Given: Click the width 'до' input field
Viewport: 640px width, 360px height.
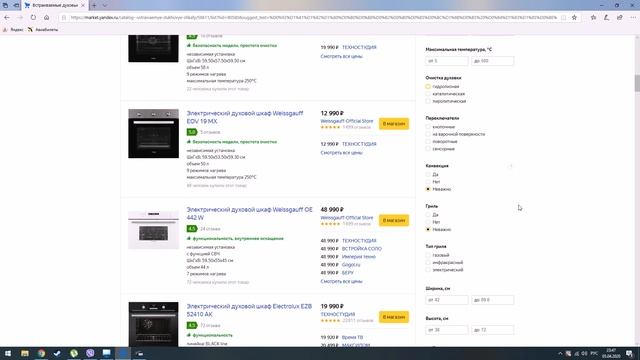Looking at the screenshot, I should [x=493, y=300].
